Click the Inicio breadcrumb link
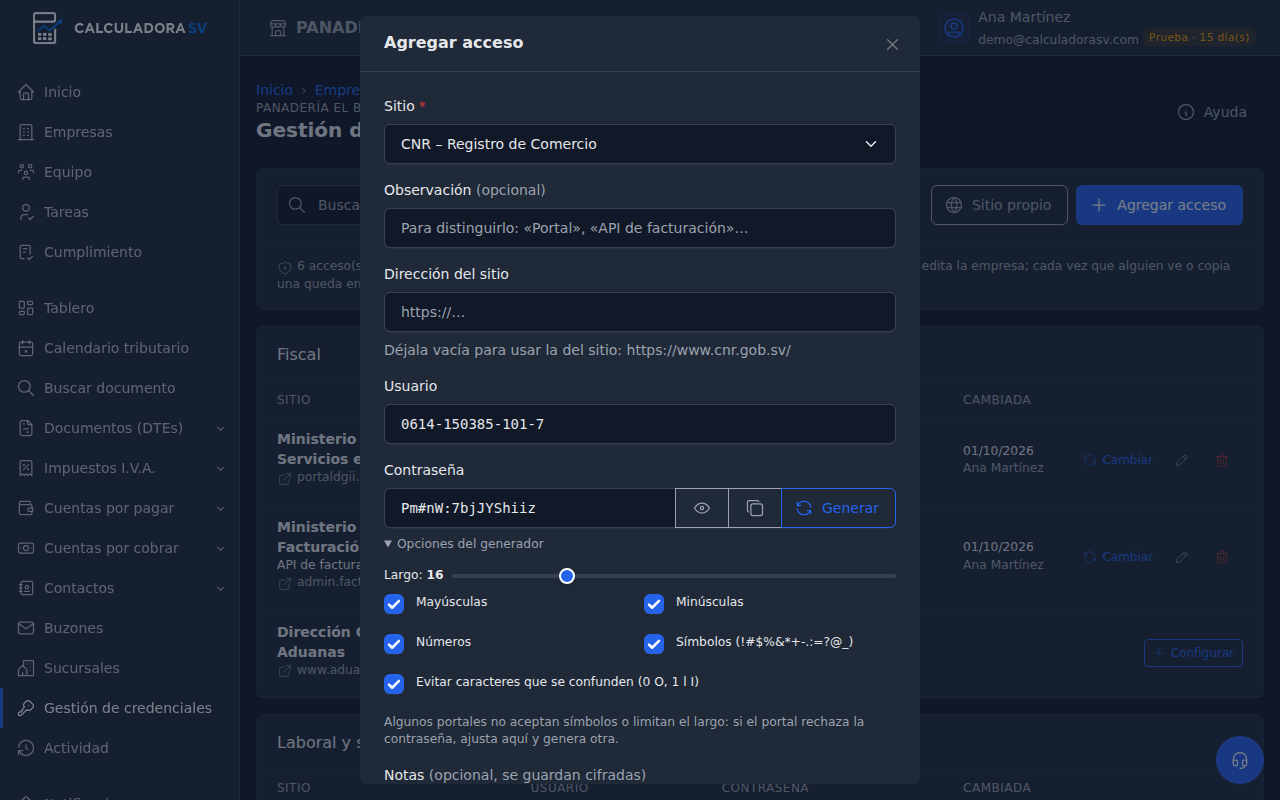The image size is (1280, 800). [274, 90]
